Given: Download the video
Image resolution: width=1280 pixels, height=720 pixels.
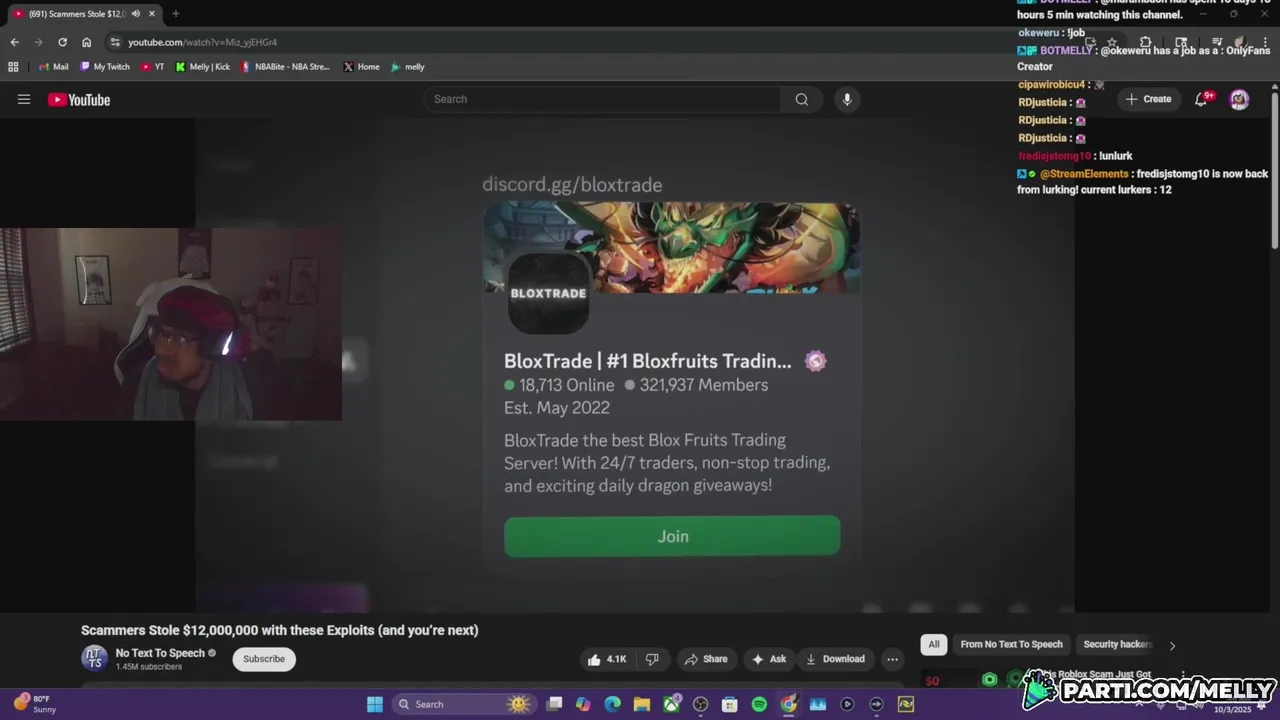Looking at the screenshot, I should pyautogui.click(x=835, y=659).
